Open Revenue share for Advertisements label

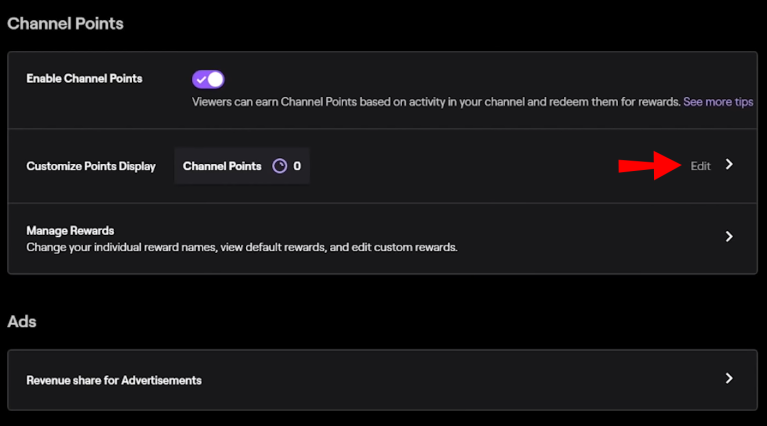(114, 381)
